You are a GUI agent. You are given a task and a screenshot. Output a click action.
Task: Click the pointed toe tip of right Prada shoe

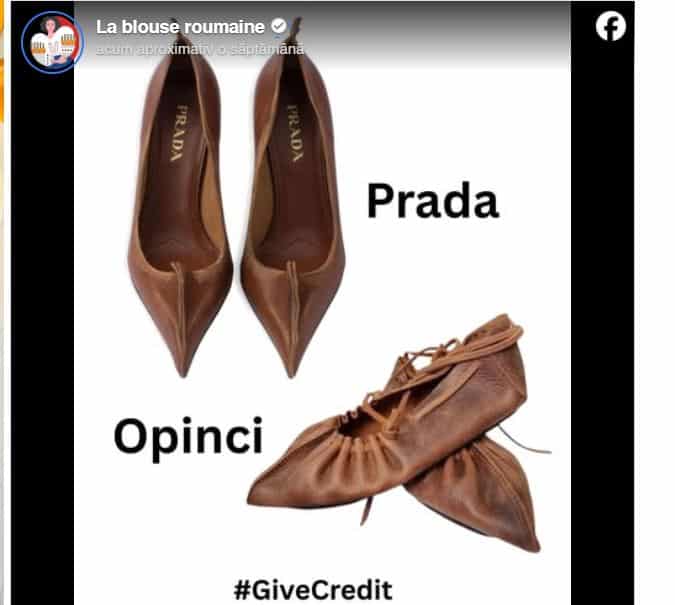point(292,364)
